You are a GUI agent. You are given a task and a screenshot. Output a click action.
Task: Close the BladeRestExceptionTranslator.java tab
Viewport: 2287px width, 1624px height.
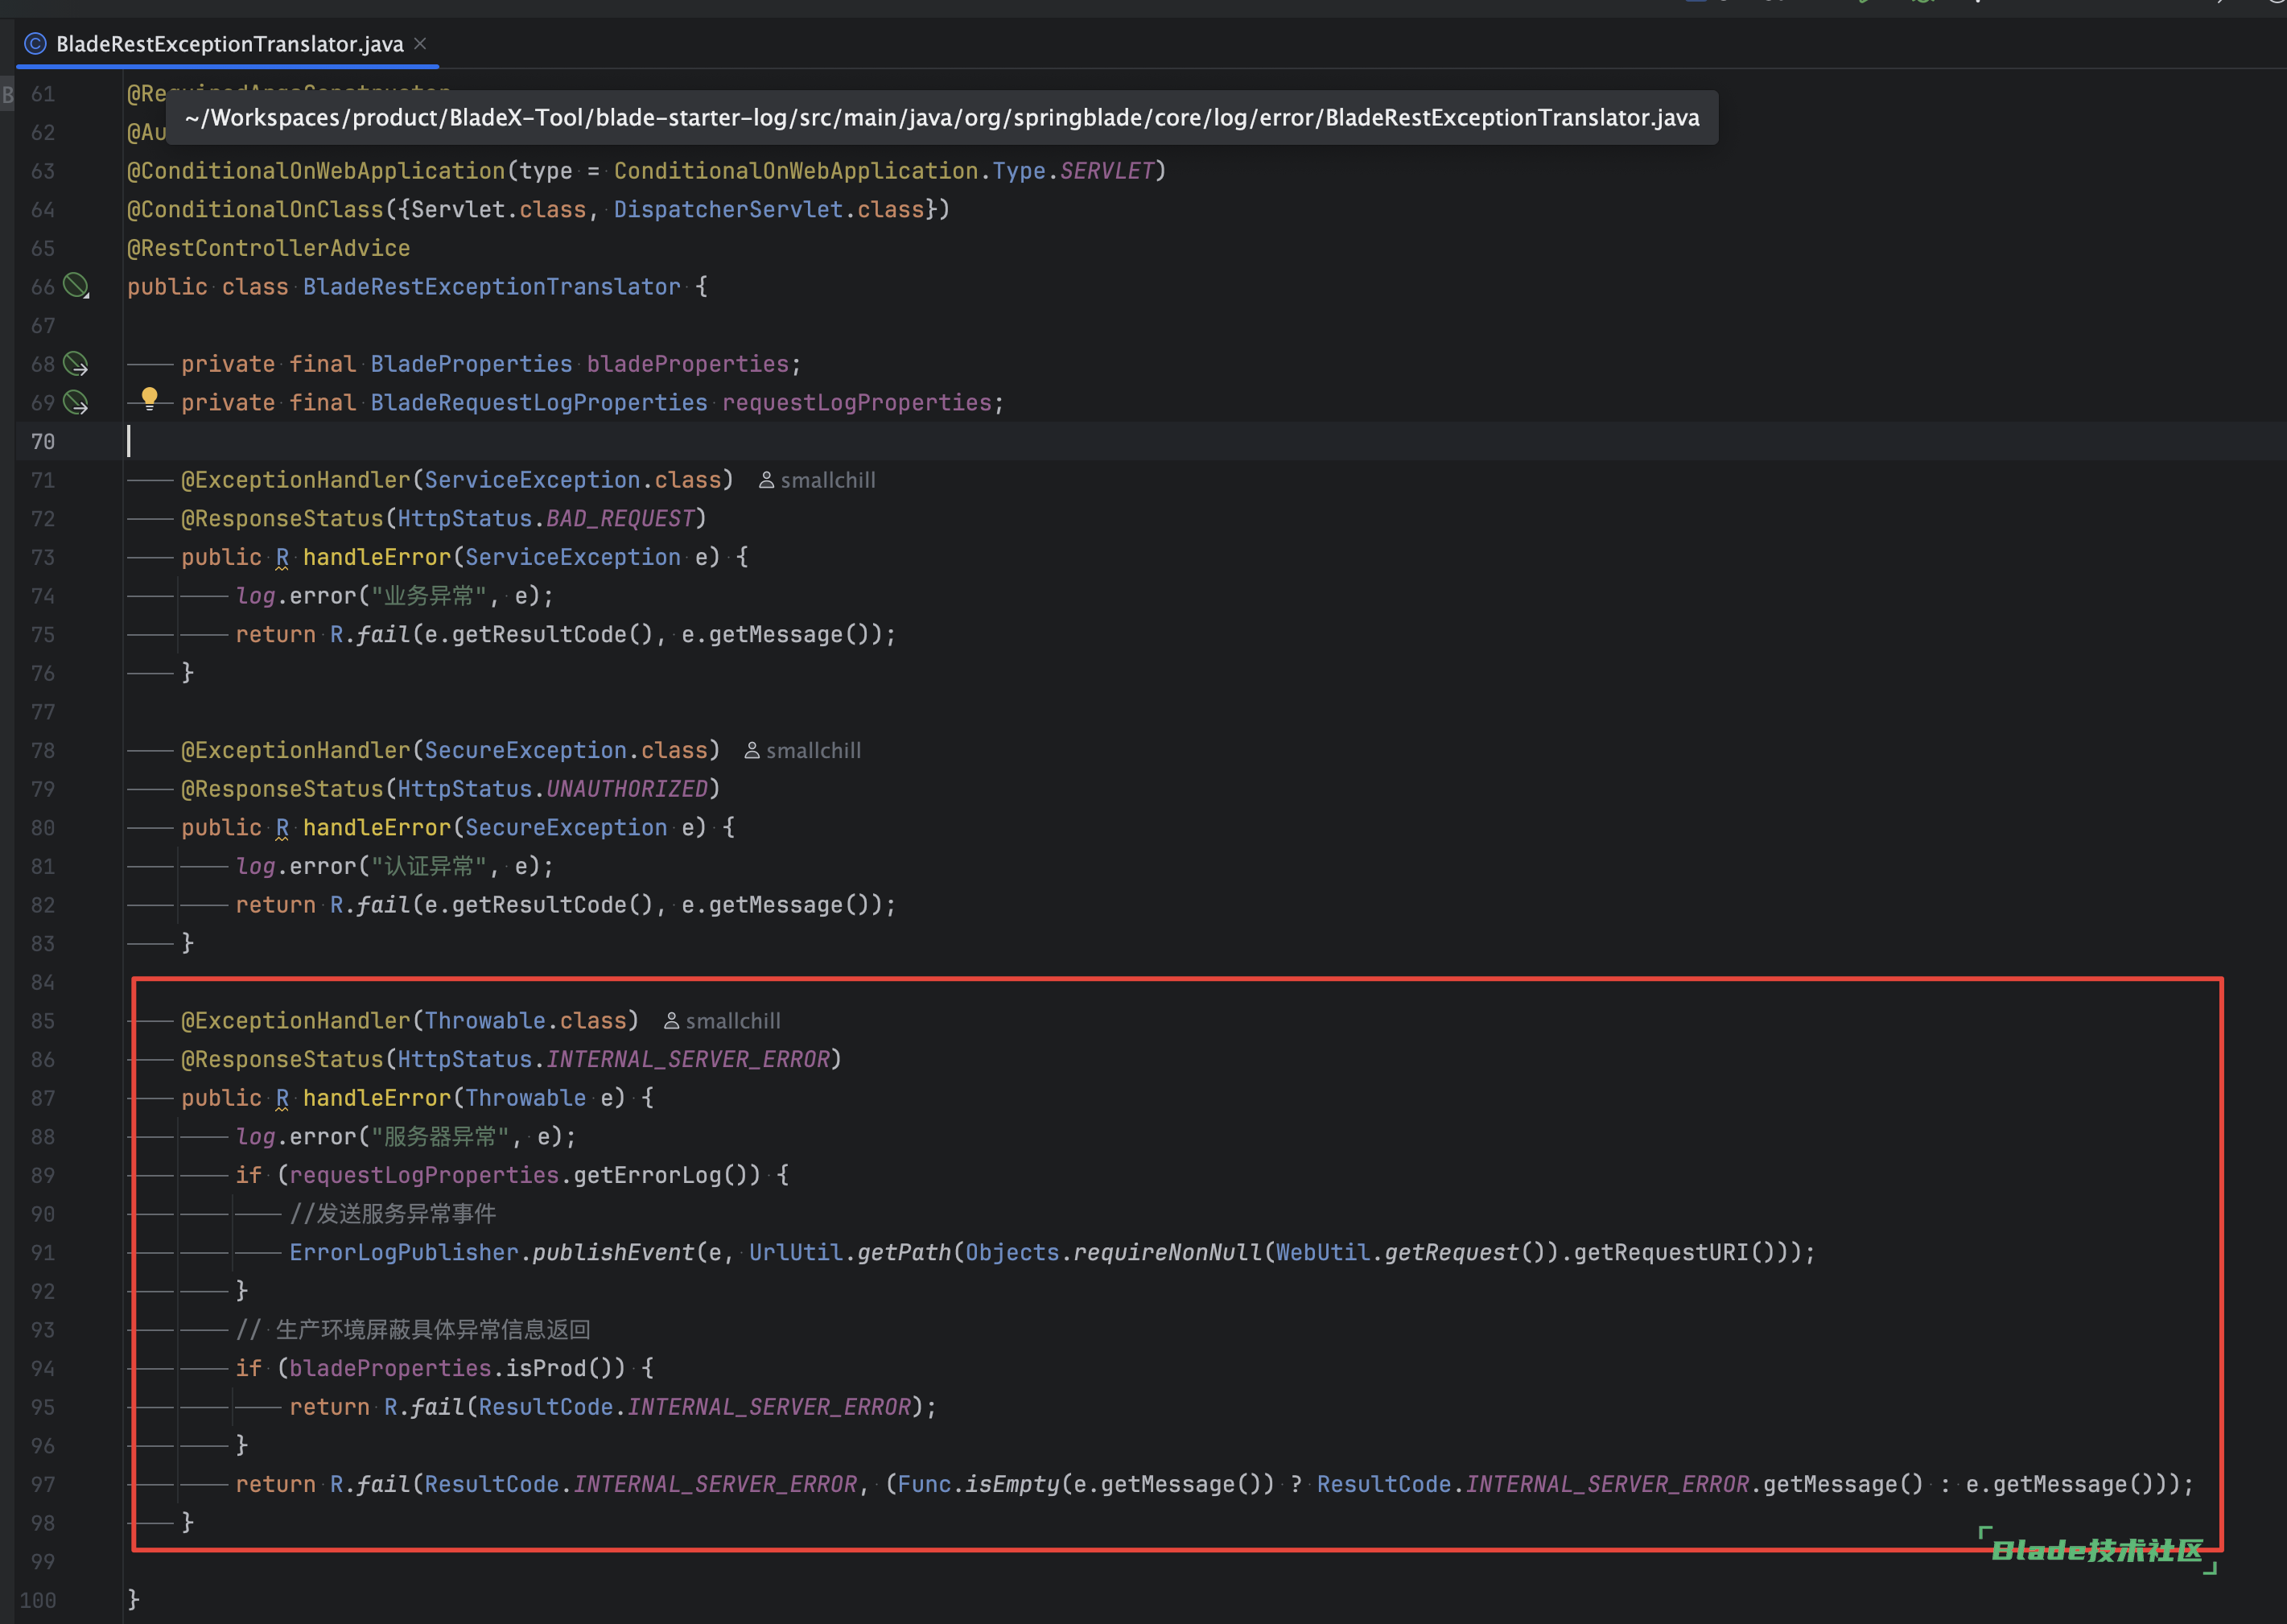point(421,43)
